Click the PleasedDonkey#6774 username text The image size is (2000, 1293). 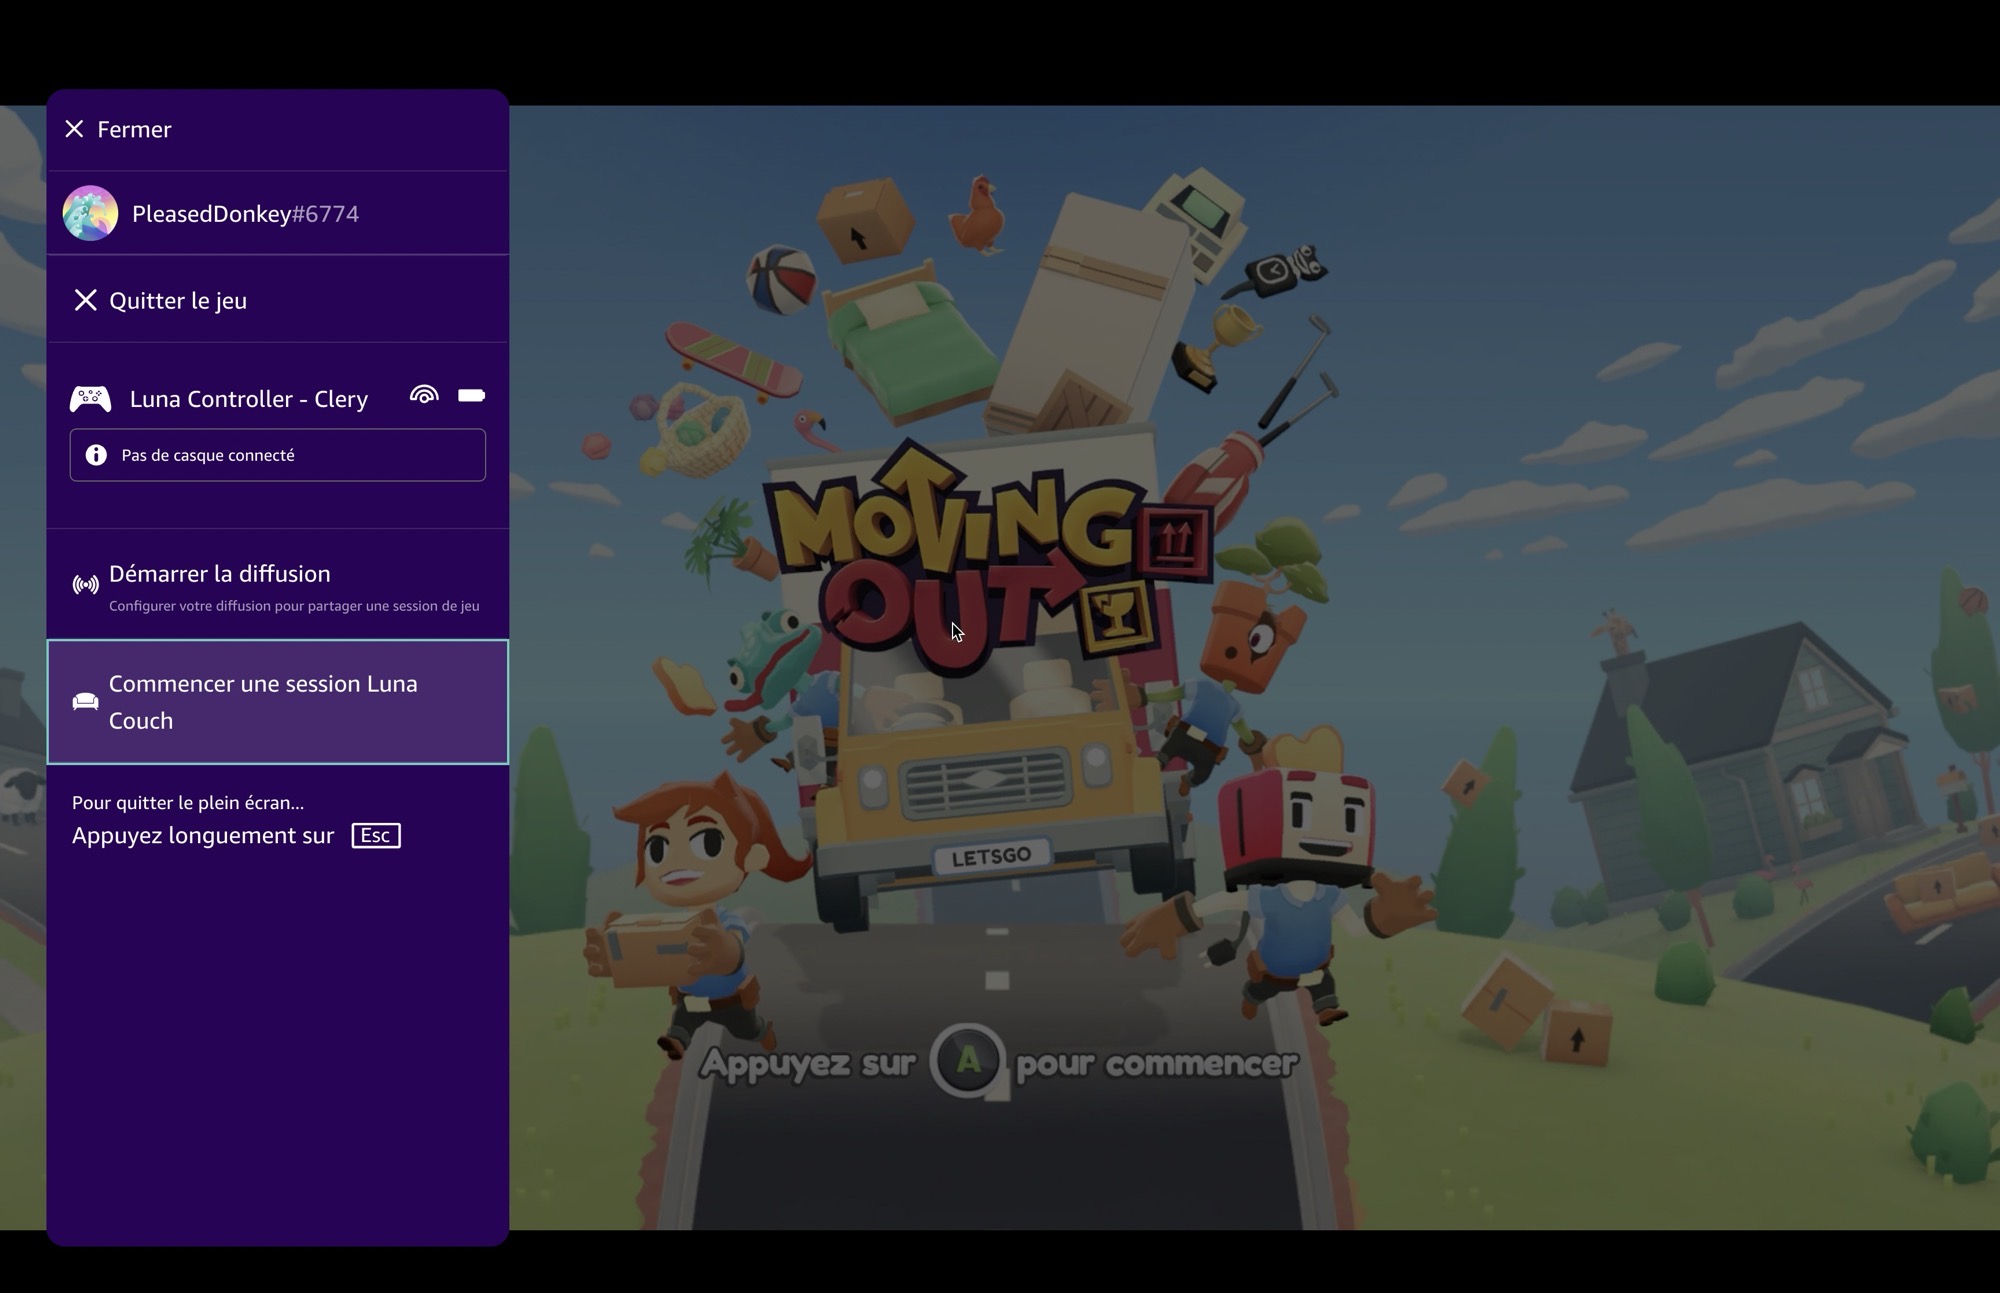pyautogui.click(x=246, y=213)
